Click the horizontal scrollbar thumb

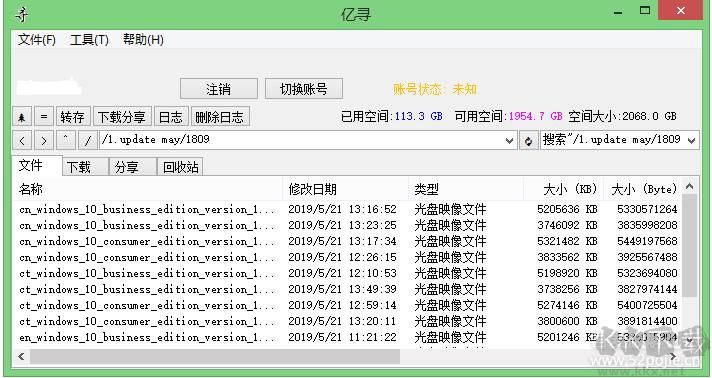pos(215,357)
